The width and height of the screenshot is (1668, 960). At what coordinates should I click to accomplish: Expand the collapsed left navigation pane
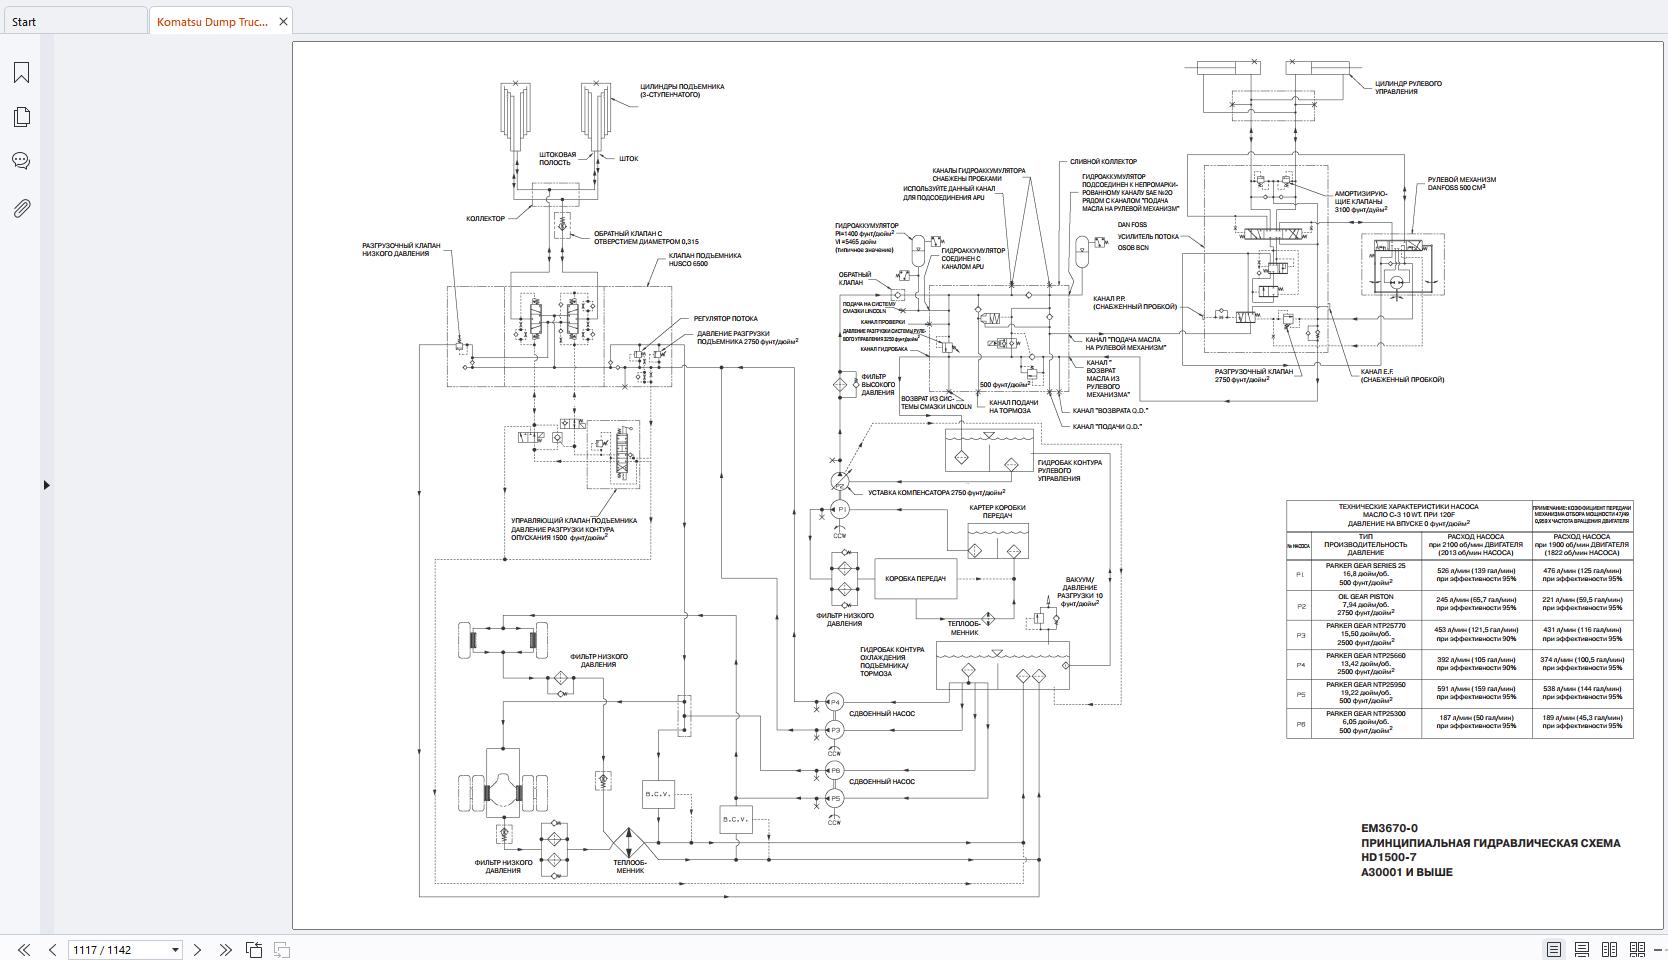click(x=46, y=485)
